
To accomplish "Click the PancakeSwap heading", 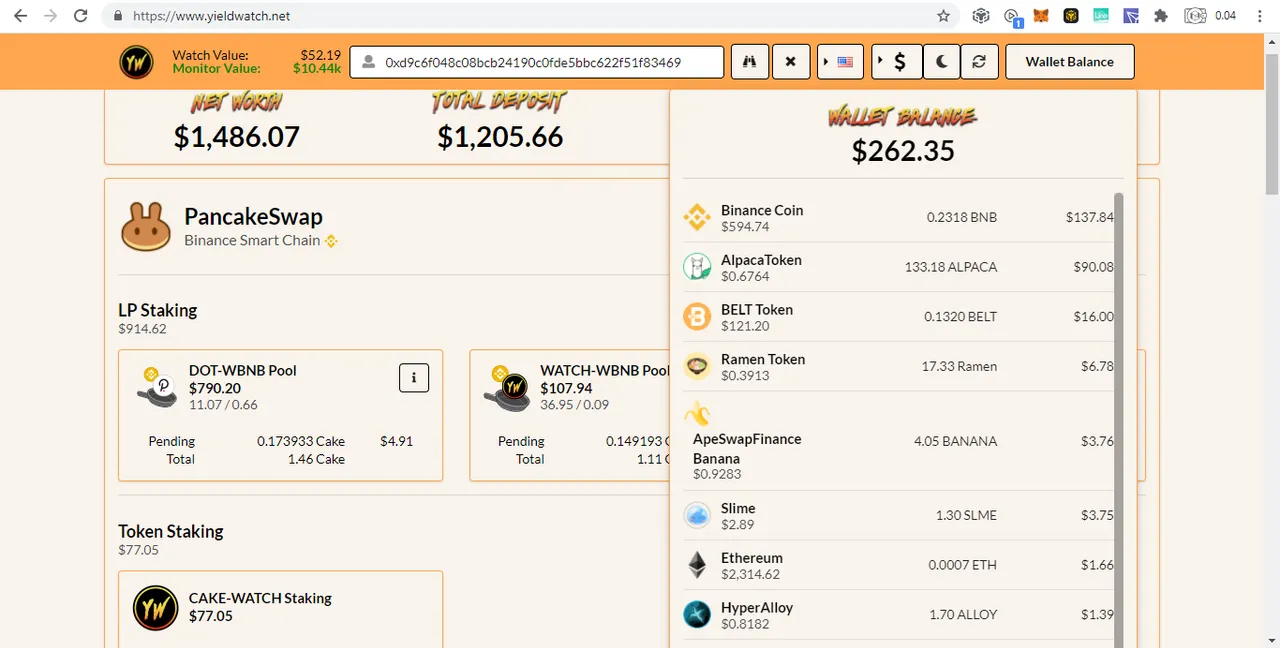I will [253, 216].
